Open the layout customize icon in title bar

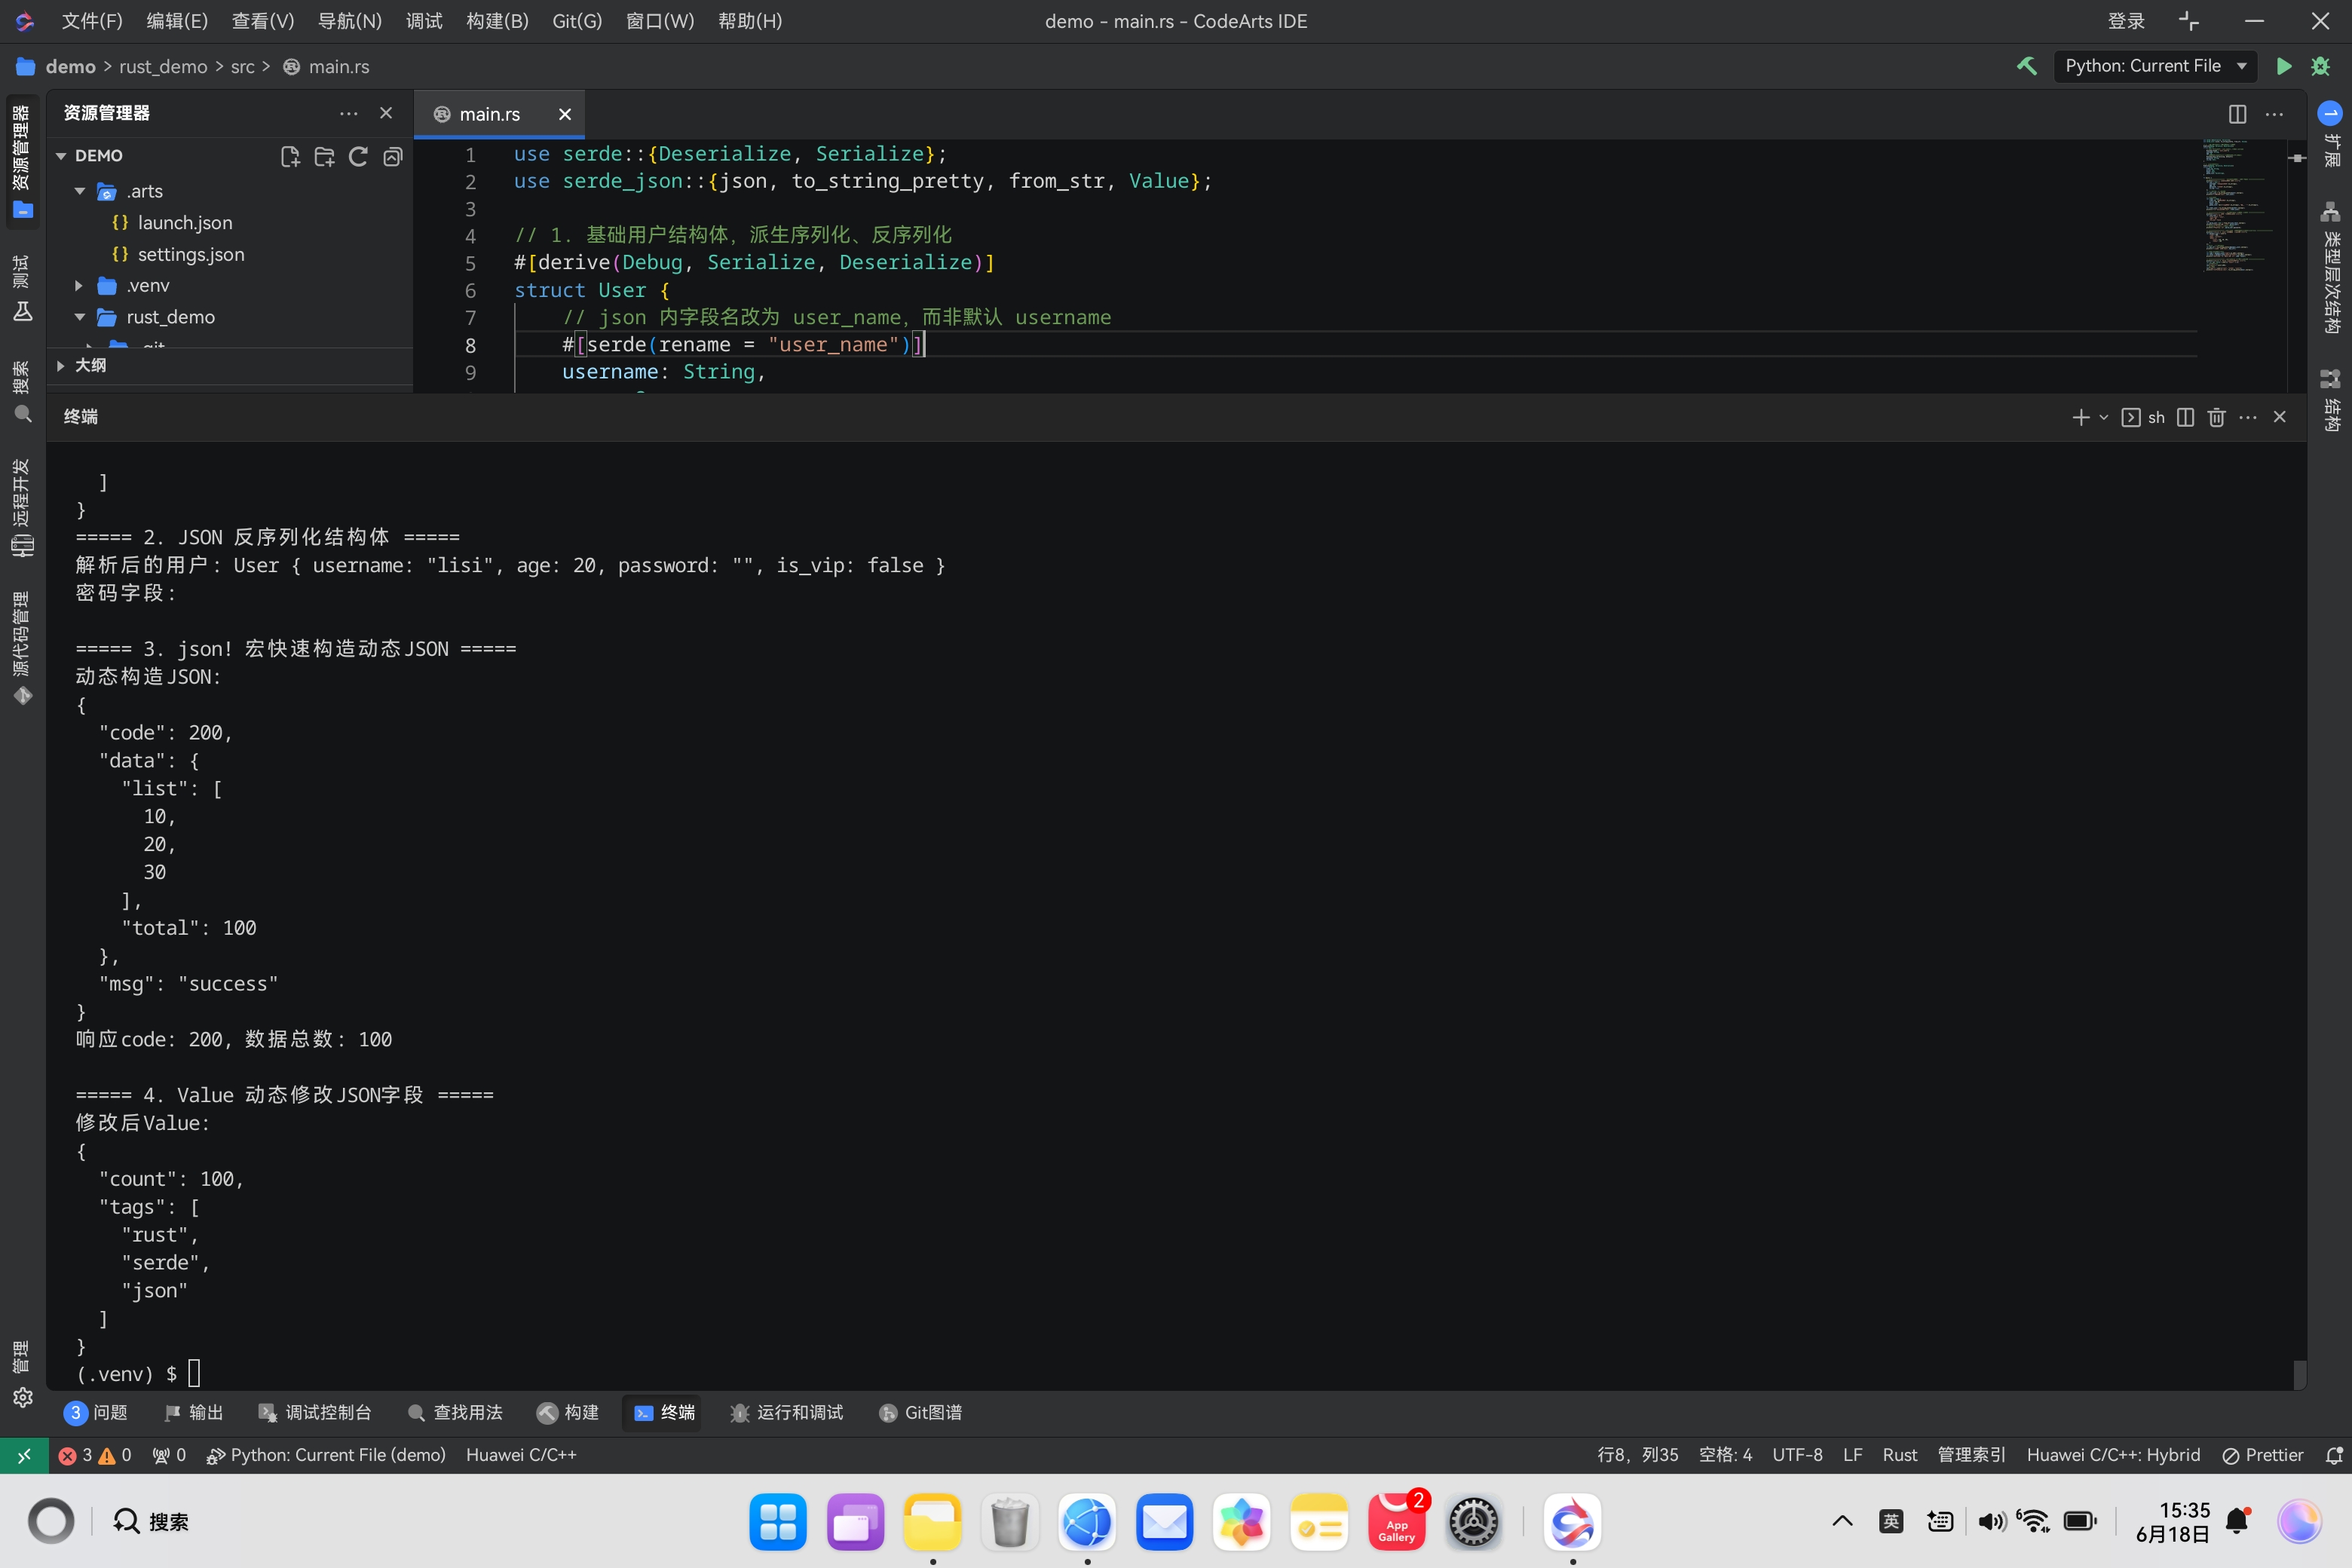point(2188,21)
